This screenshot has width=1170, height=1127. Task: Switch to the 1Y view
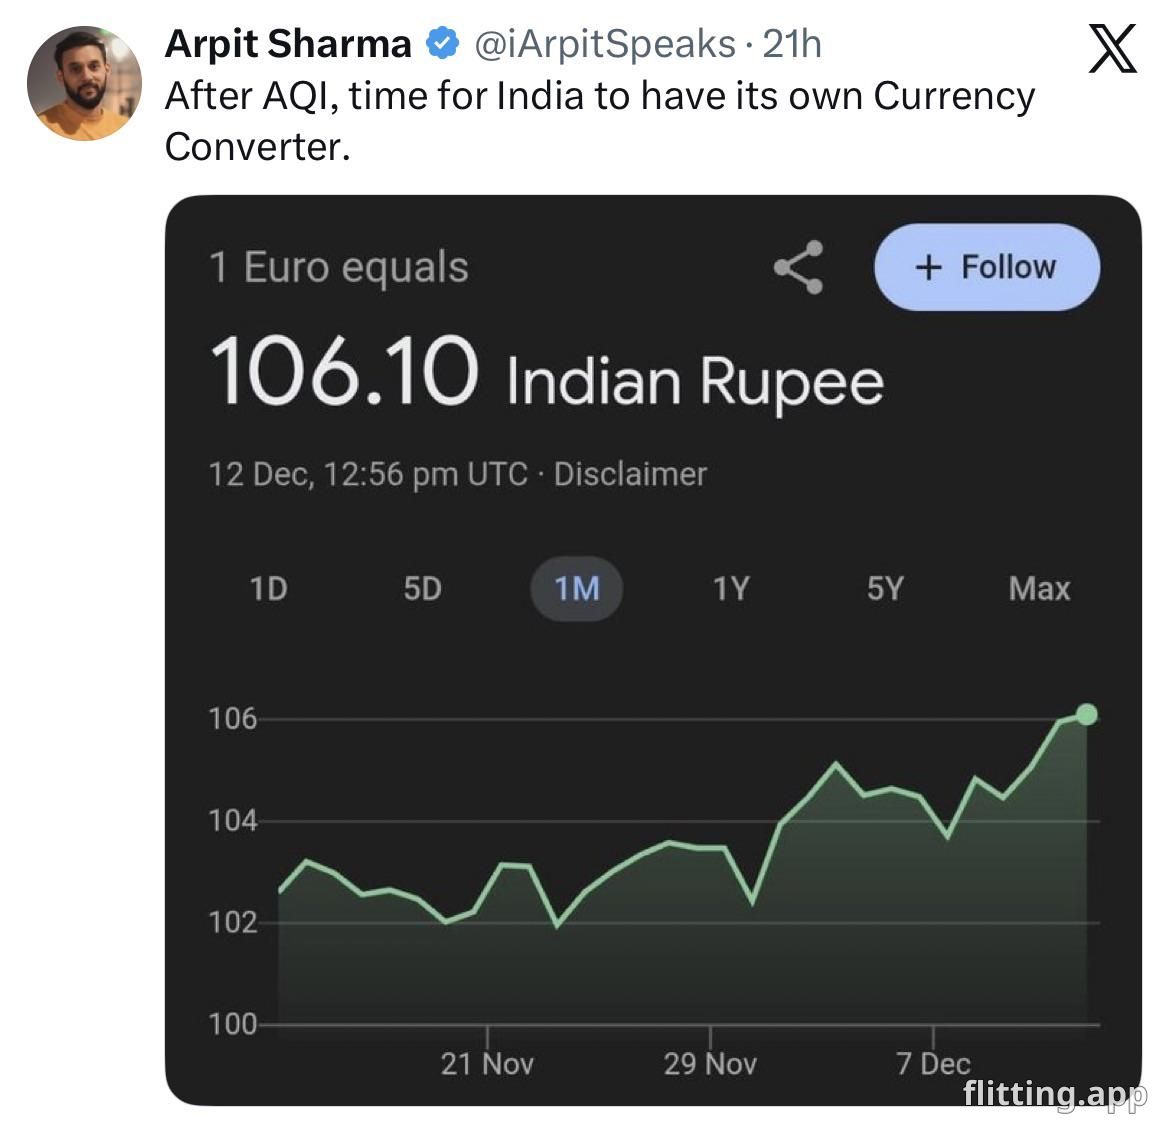[731, 589]
